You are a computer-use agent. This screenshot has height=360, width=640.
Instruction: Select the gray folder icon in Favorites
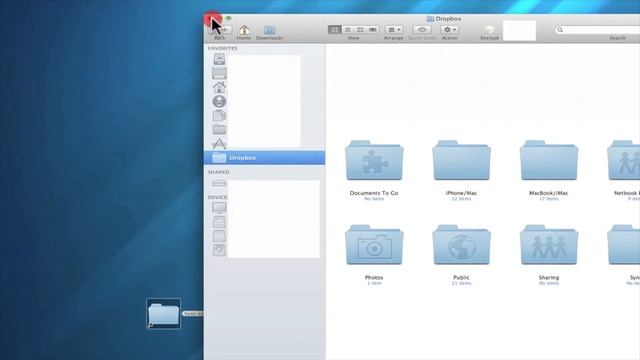pos(219,129)
